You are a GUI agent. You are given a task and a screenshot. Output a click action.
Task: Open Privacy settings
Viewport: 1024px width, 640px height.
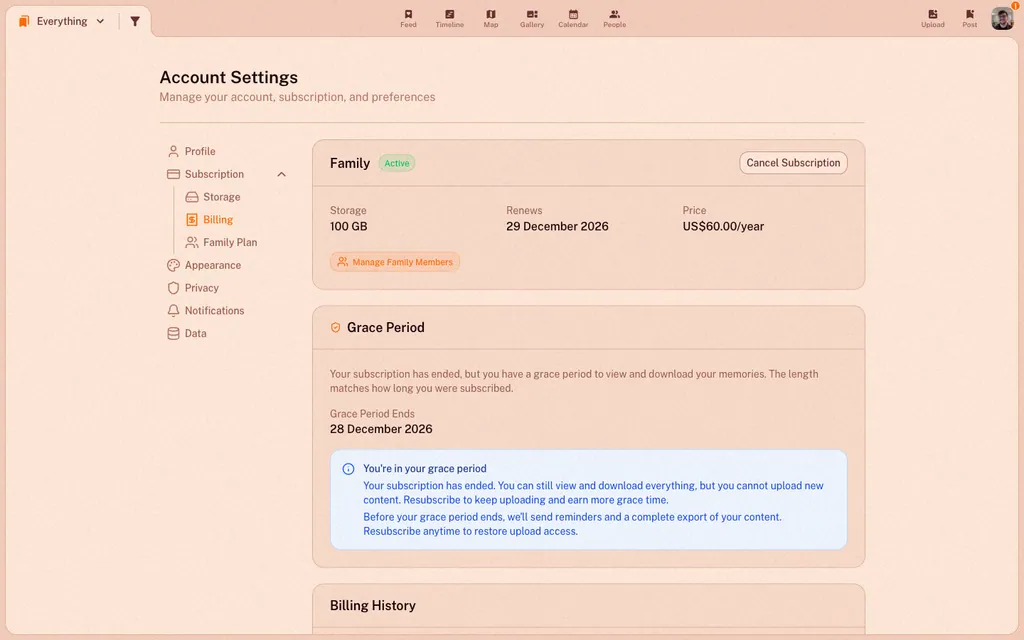(193, 288)
